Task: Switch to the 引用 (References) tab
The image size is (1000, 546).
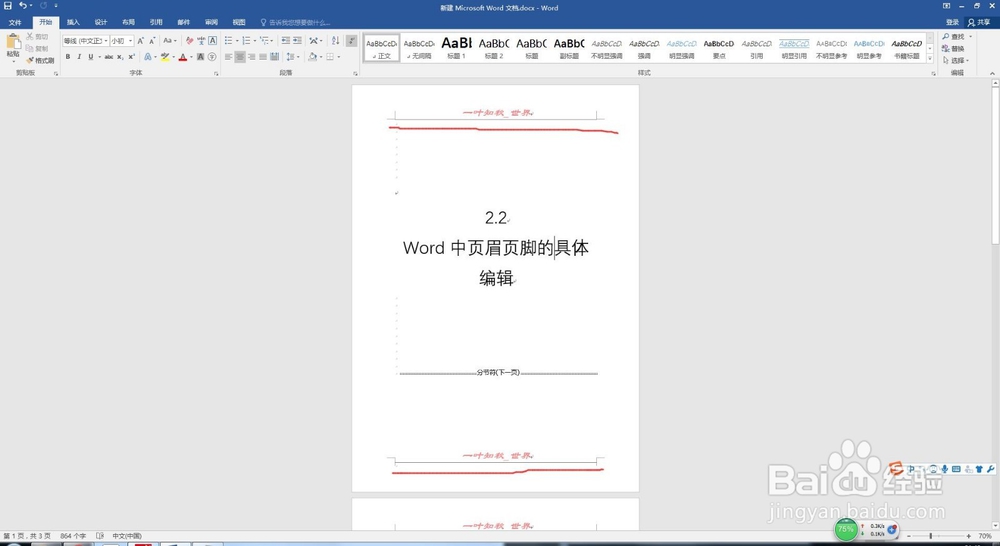Action: point(156,22)
